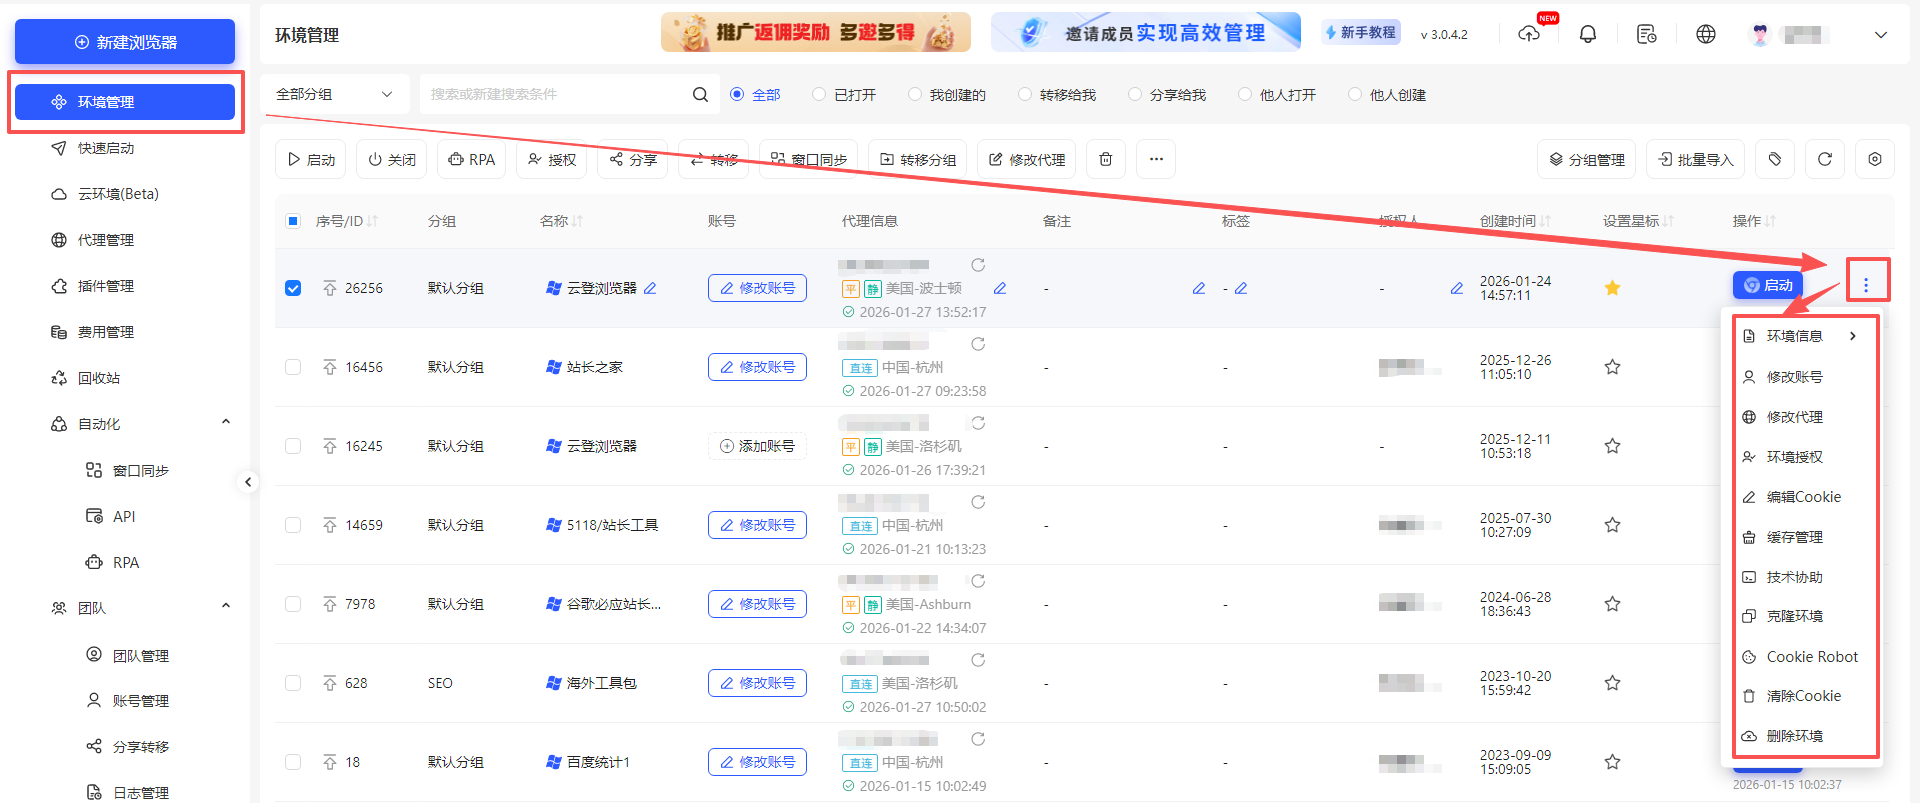The height and width of the screenshot is (803, 1920).
Task: Click the 新手教程 badge
Action: tap(1360, 33)
